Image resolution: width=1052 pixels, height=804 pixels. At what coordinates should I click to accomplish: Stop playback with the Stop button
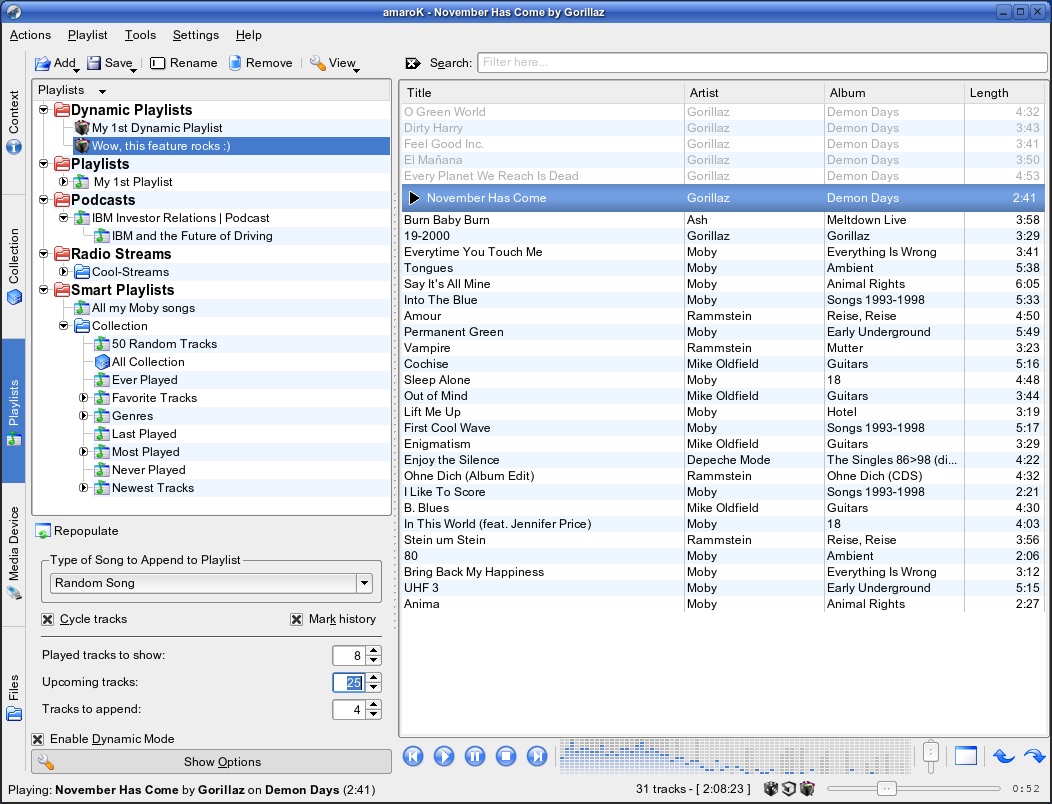506,756
